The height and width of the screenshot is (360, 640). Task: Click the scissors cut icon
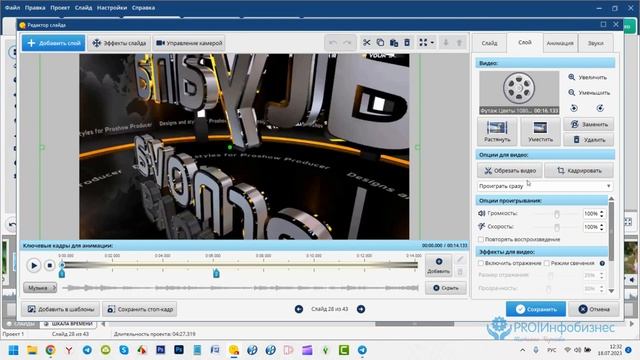[367, 42]
